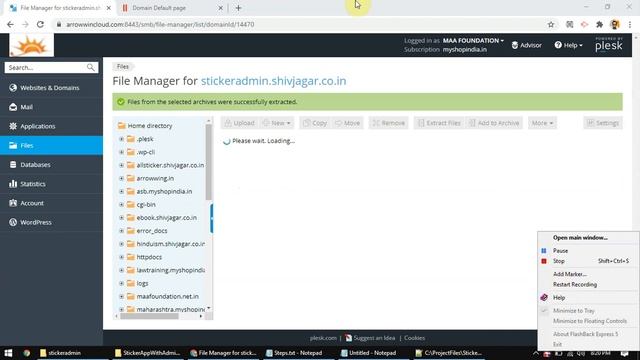Click the Copy toolbar button
Screen dimensions: 640x360
coord(315,123)
